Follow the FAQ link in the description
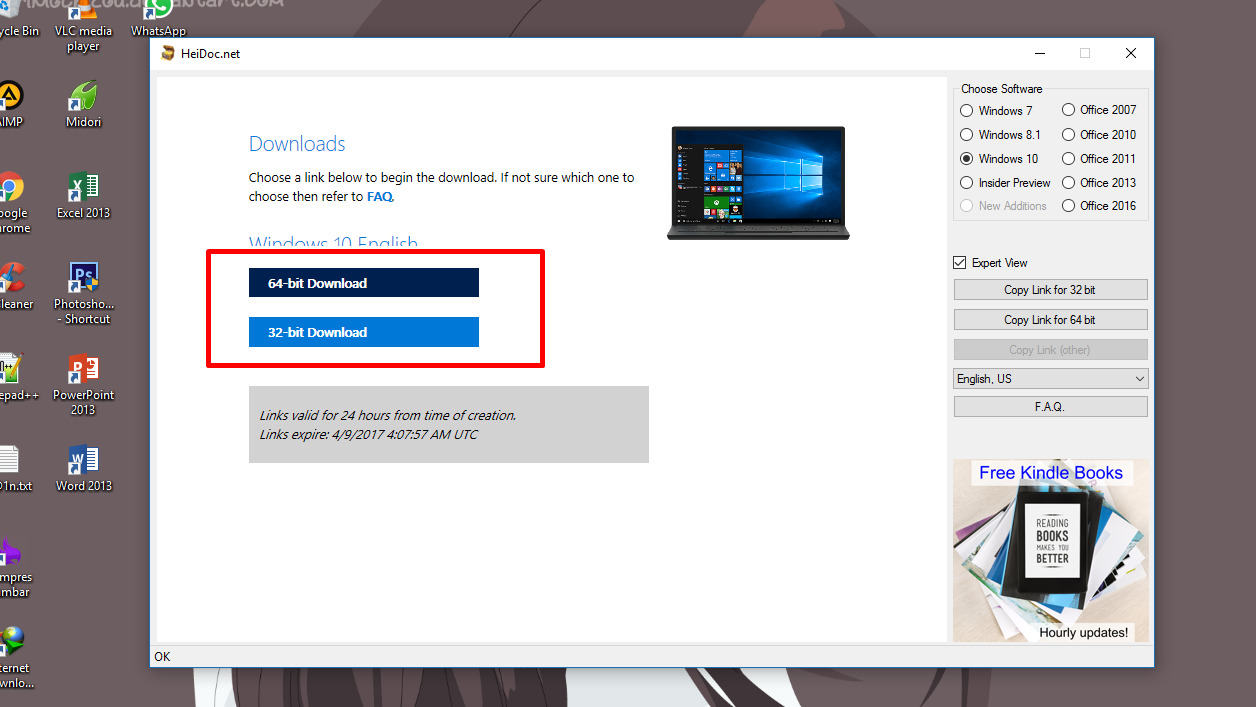Viewport: 1256px width, 707px height. [x=379, y=197]
